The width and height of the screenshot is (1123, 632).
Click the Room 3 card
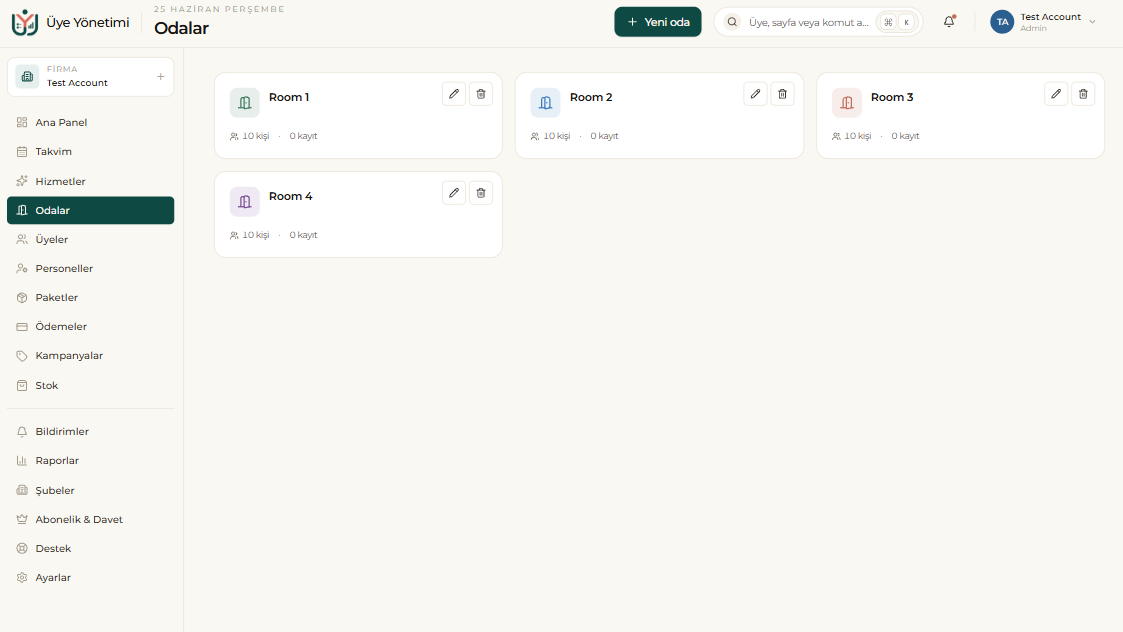tap(960, 115)
